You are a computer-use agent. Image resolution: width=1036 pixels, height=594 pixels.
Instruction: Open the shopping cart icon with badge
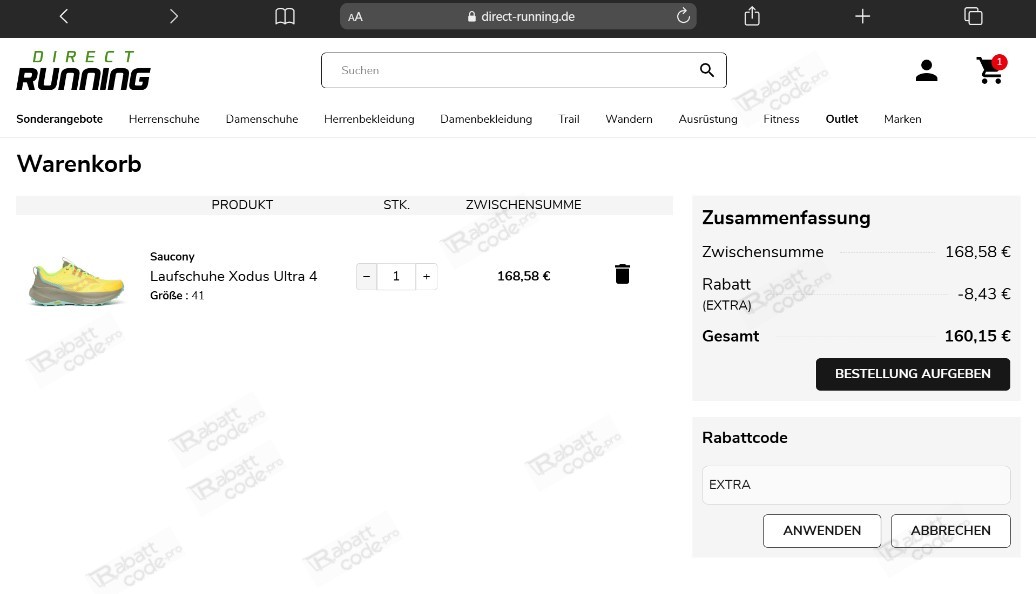(989, 71)
